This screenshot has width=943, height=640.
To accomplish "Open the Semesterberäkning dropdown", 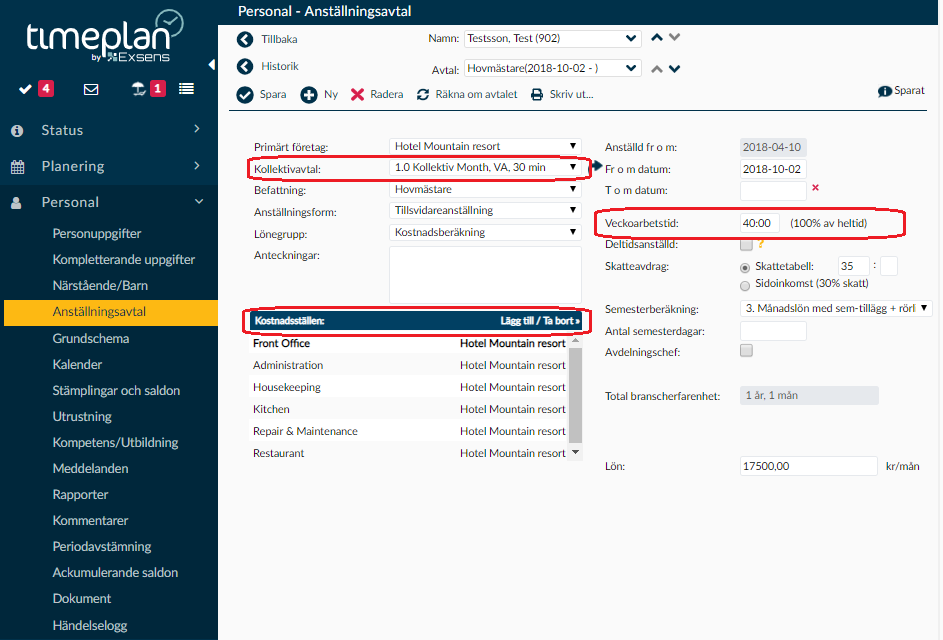I will point(836,309).
